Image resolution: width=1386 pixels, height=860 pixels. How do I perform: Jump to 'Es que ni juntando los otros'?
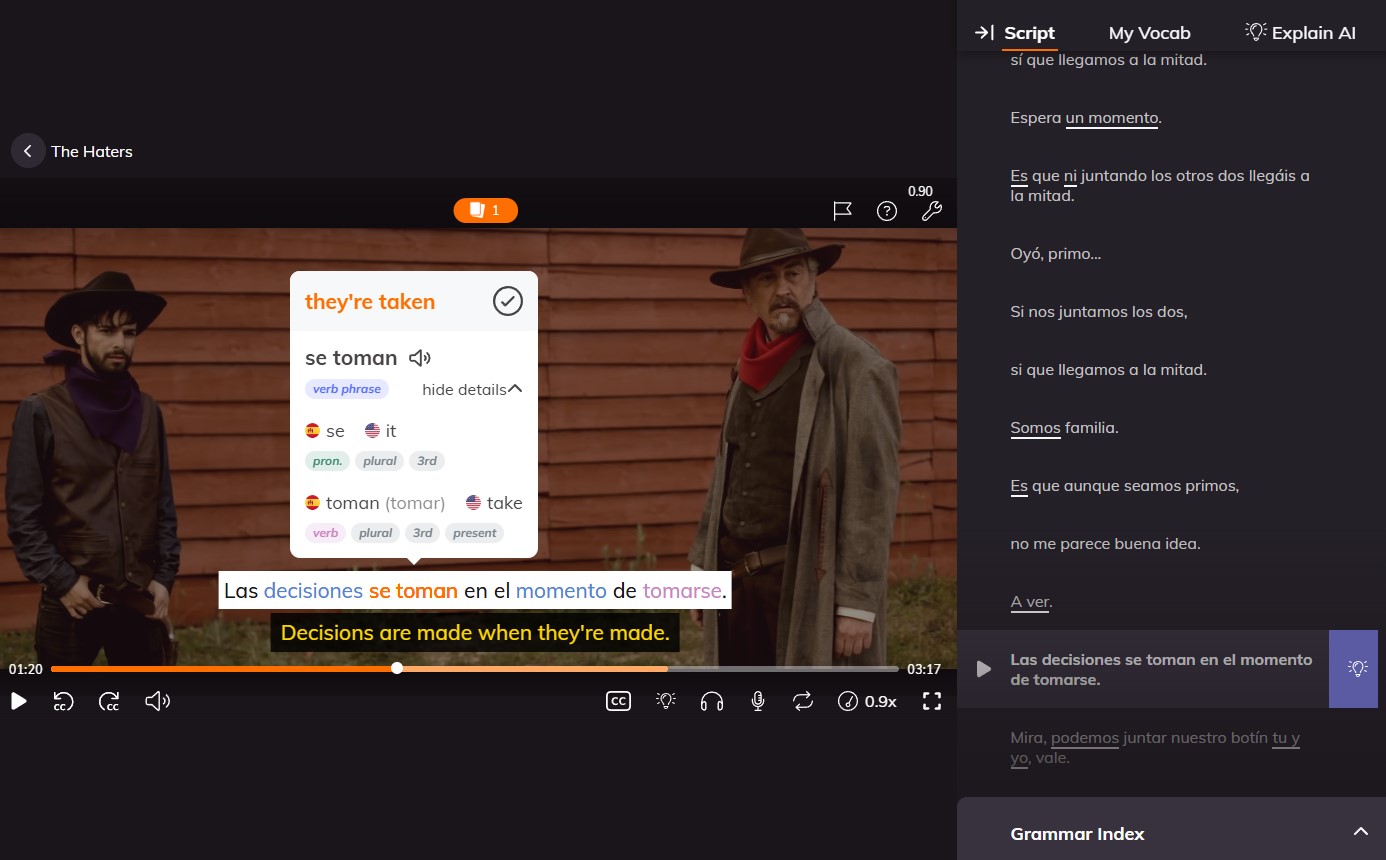1160,186
